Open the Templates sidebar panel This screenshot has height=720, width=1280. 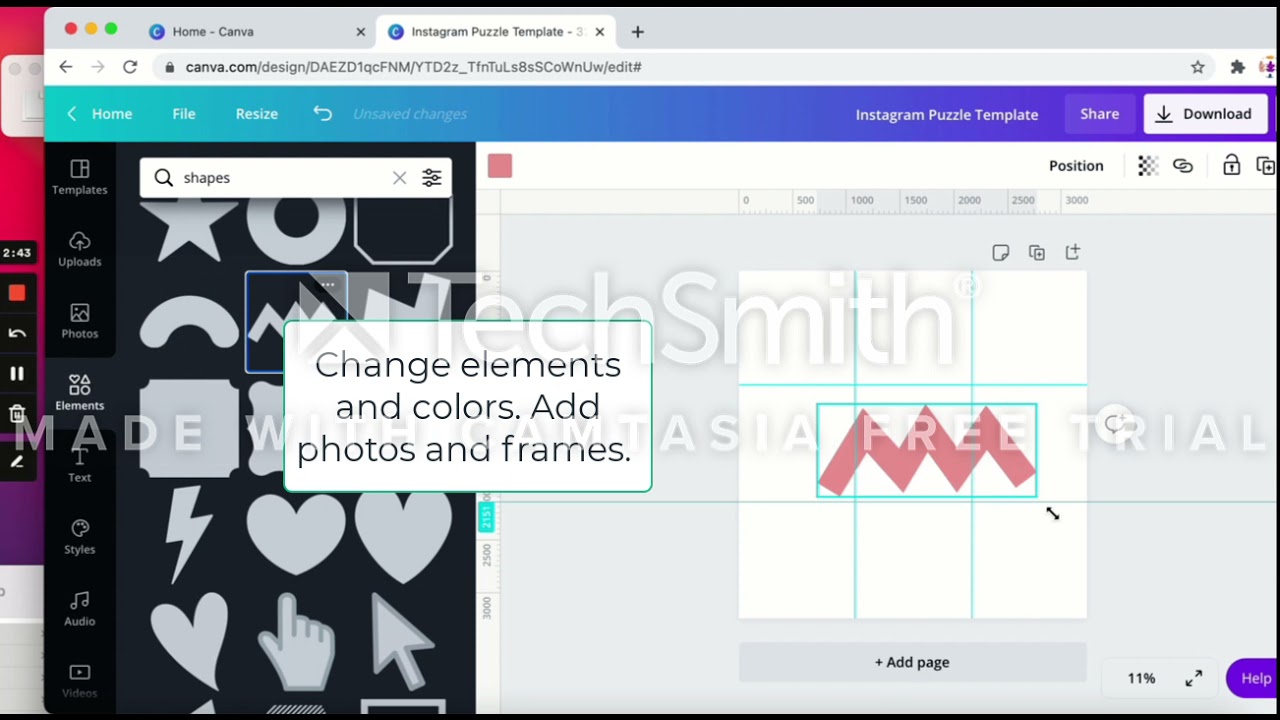(80, 177)
